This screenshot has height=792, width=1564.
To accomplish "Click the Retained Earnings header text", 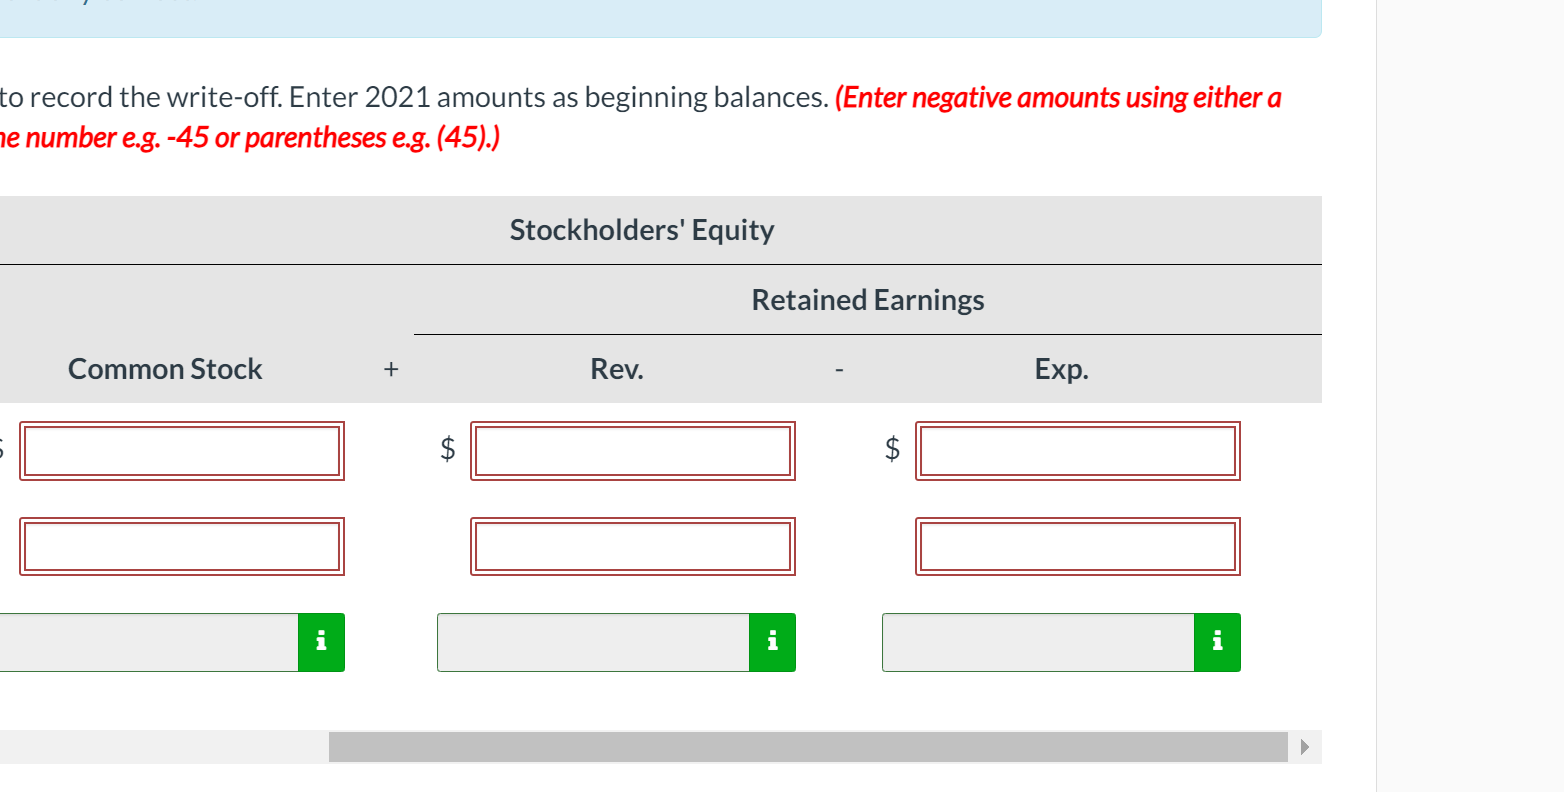I will [868, 300].
